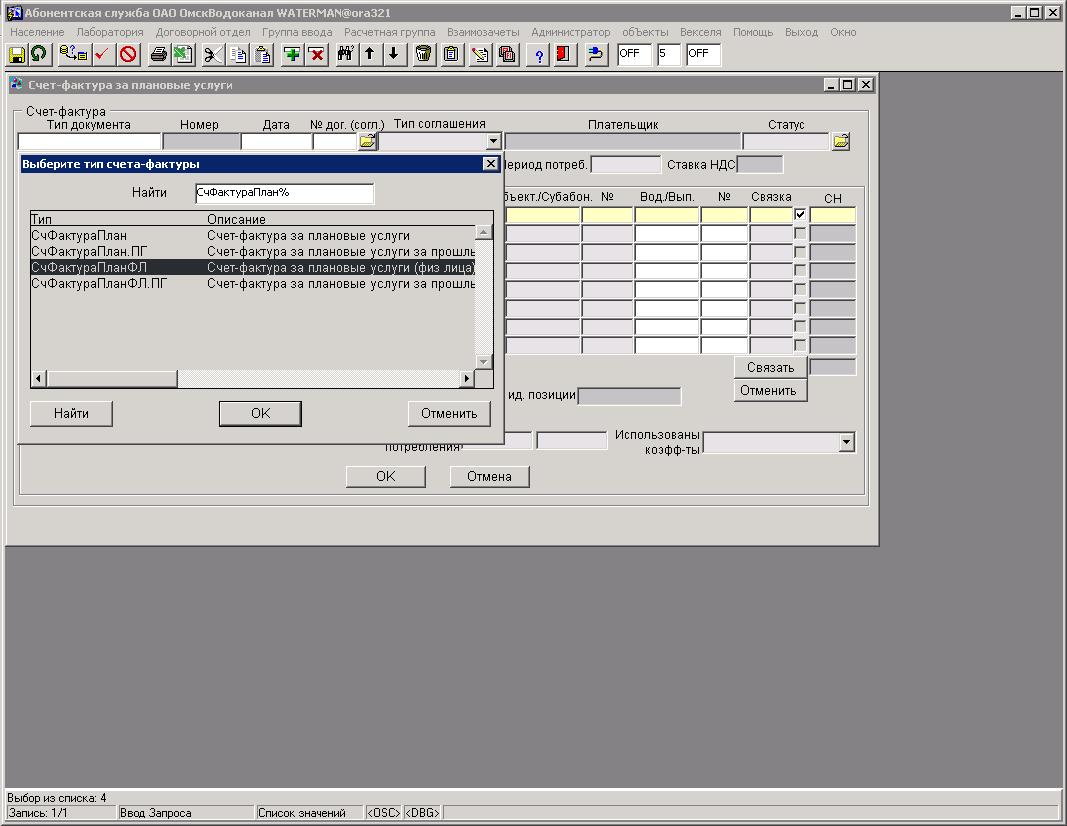Click the scissors Cut icon

coord(213,55)
